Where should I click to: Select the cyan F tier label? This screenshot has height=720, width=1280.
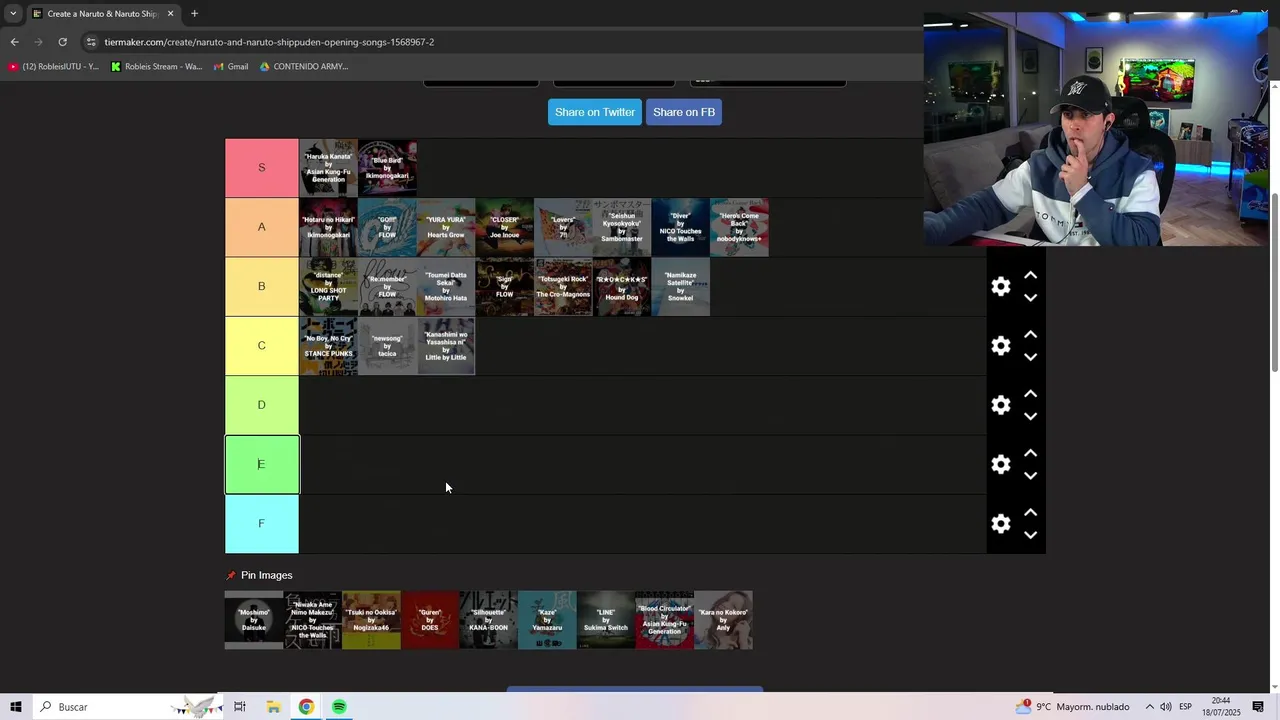262,524
